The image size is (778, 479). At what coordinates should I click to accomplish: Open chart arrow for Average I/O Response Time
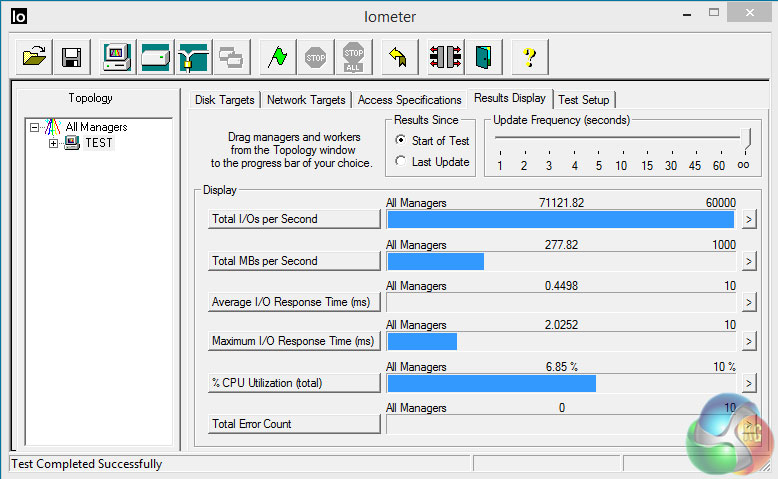[749, 302]
